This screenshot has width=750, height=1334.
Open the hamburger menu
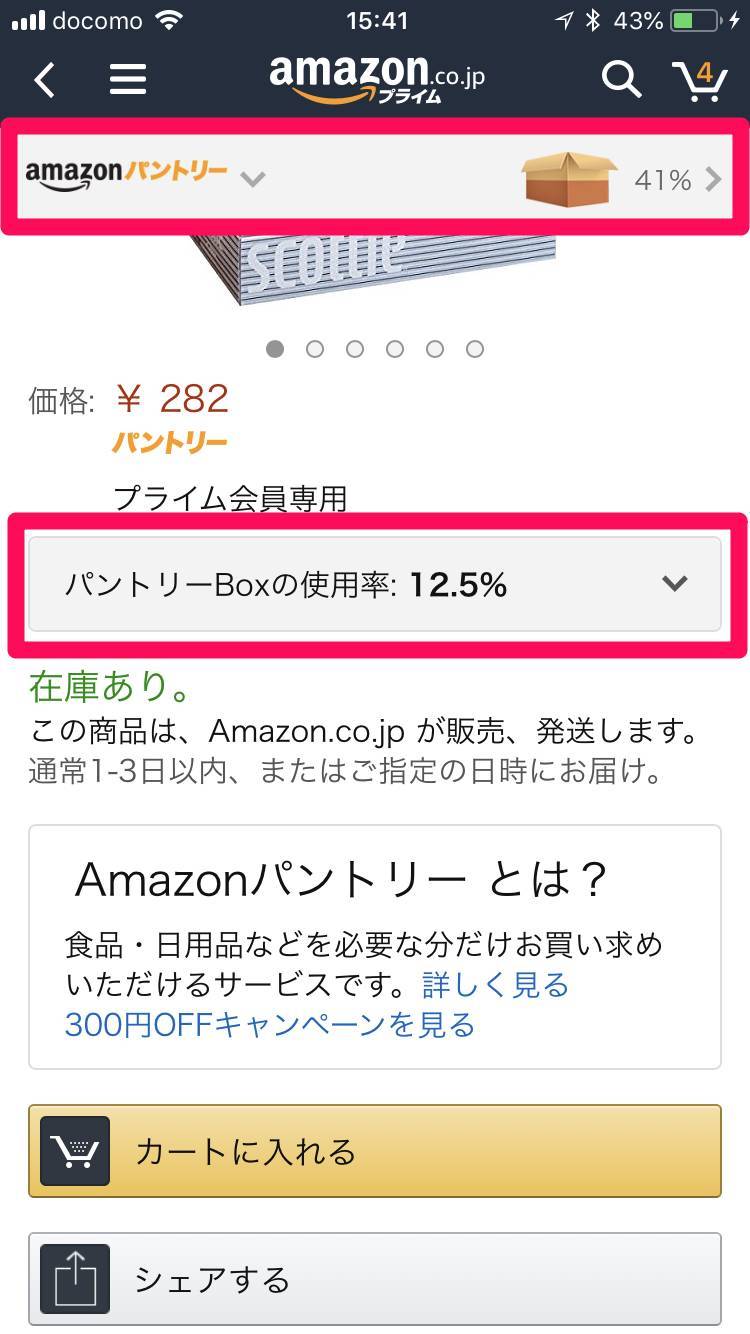pos(128,80)
